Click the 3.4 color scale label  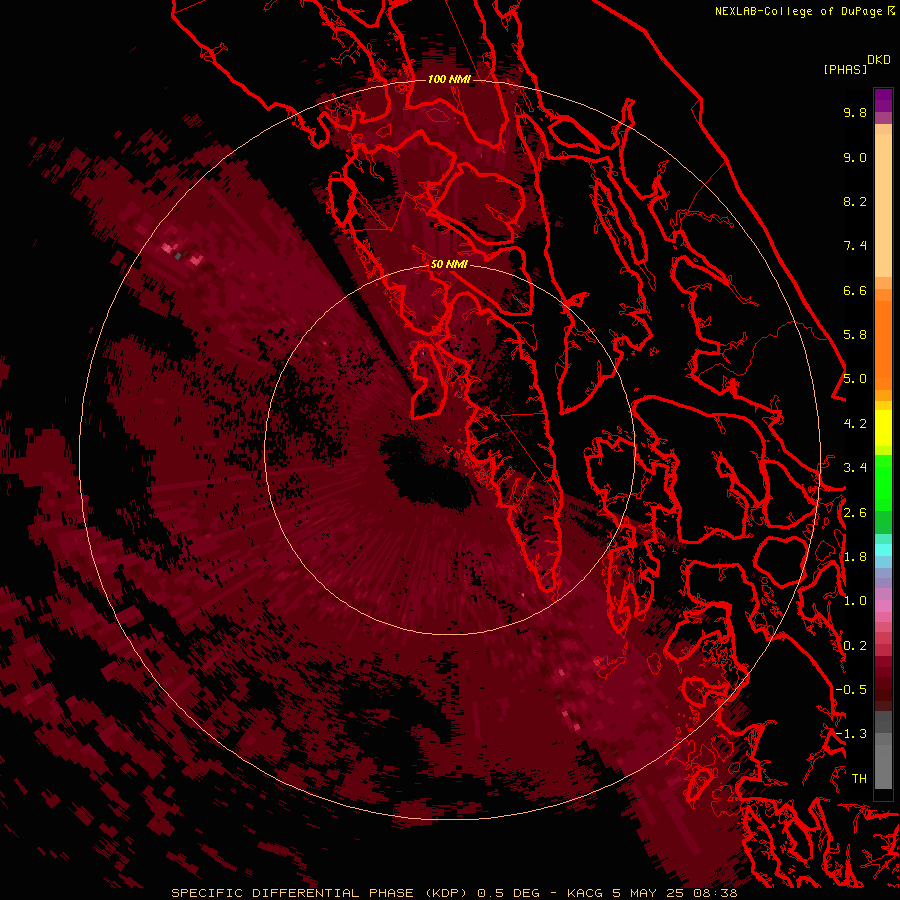tap(855, 468)
